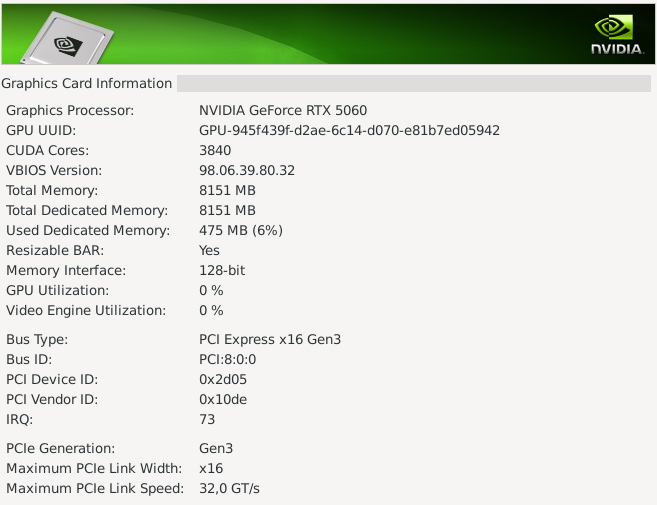657x505 pixels.
Task: Click the GPU chip image in the banner
Action: click(x=67, y=39)
